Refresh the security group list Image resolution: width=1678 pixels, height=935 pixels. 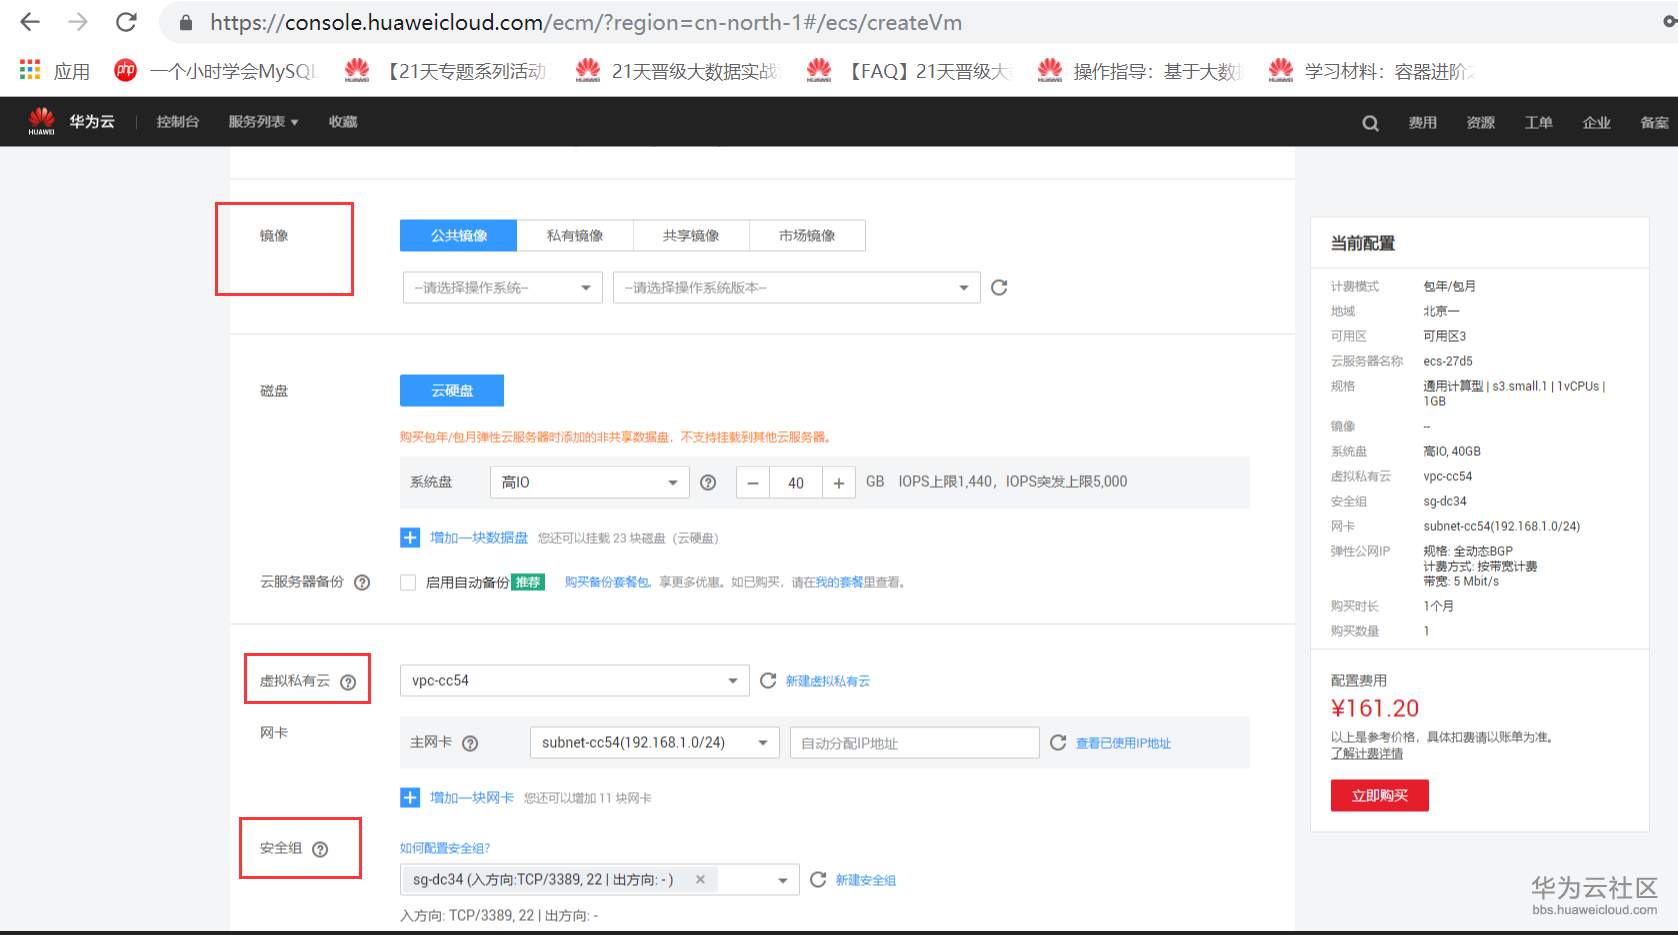pos(818,879)
